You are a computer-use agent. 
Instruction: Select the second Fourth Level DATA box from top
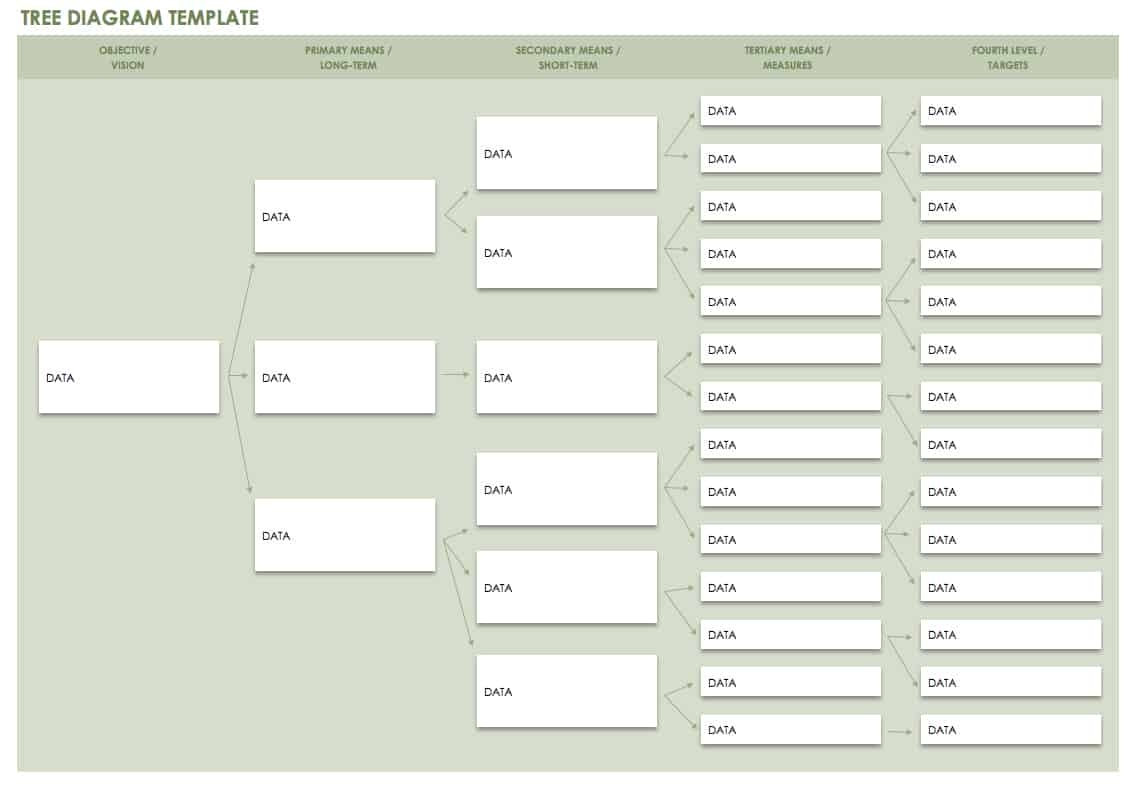click(x=1011, y=159)
